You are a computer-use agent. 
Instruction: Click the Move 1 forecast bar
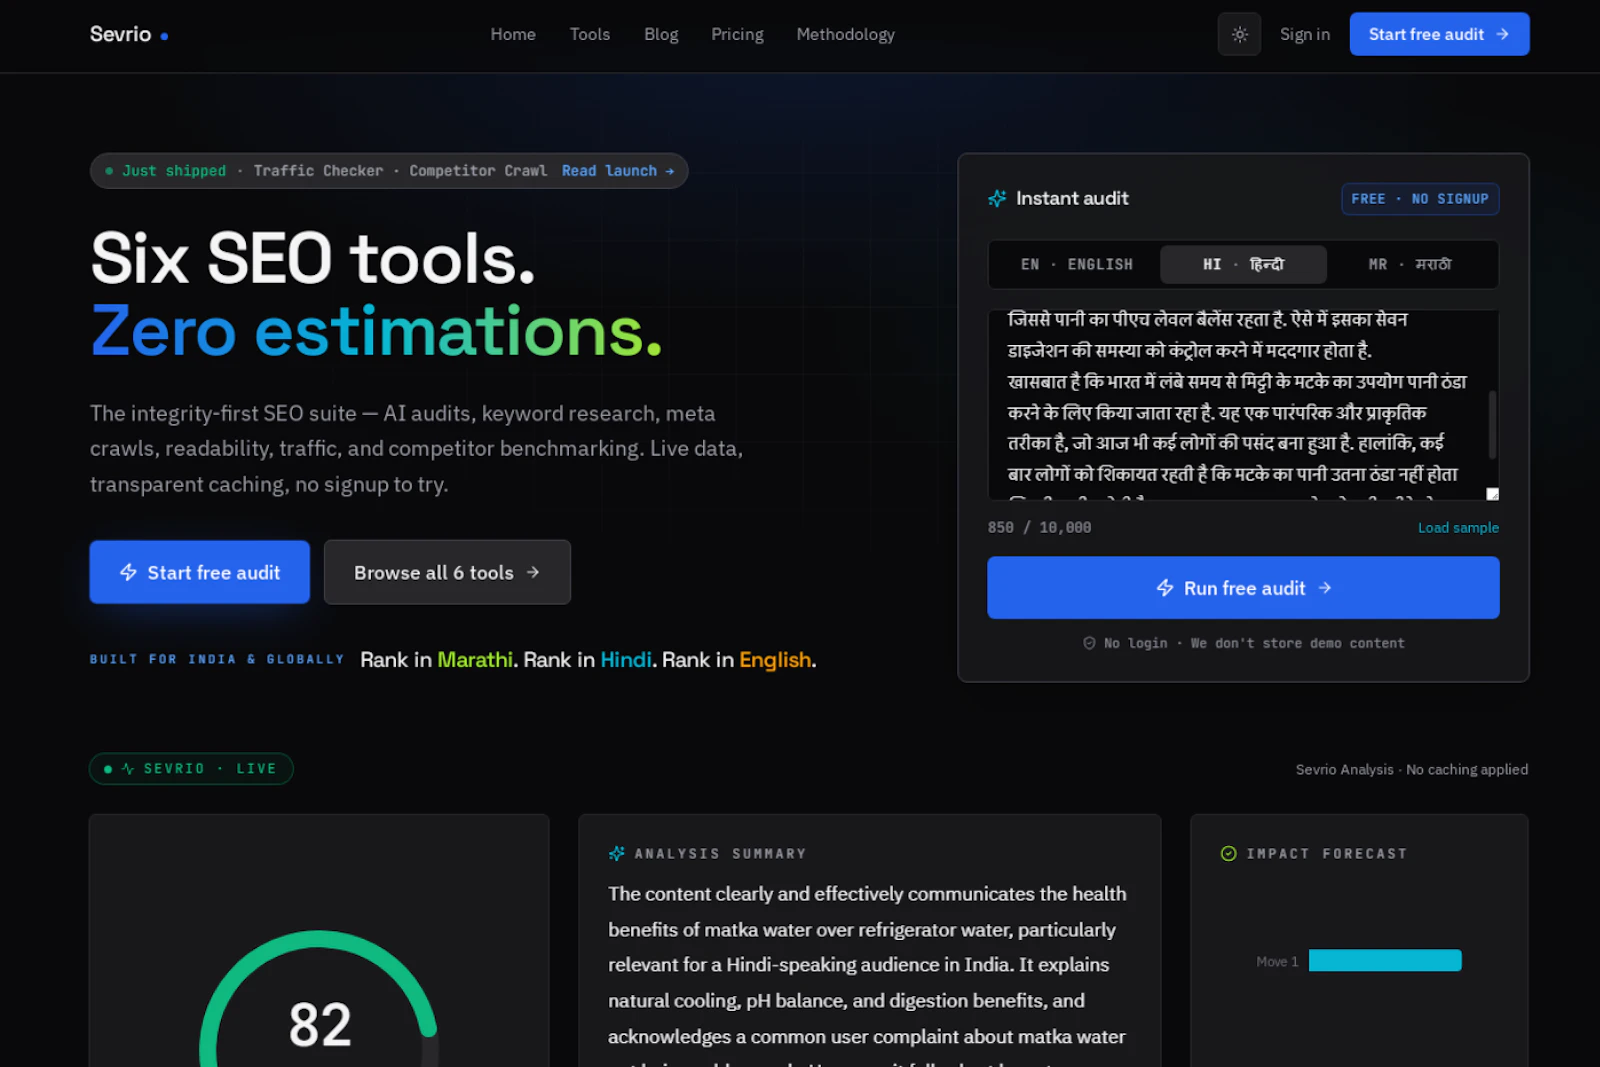click(x=1385, y=960)
